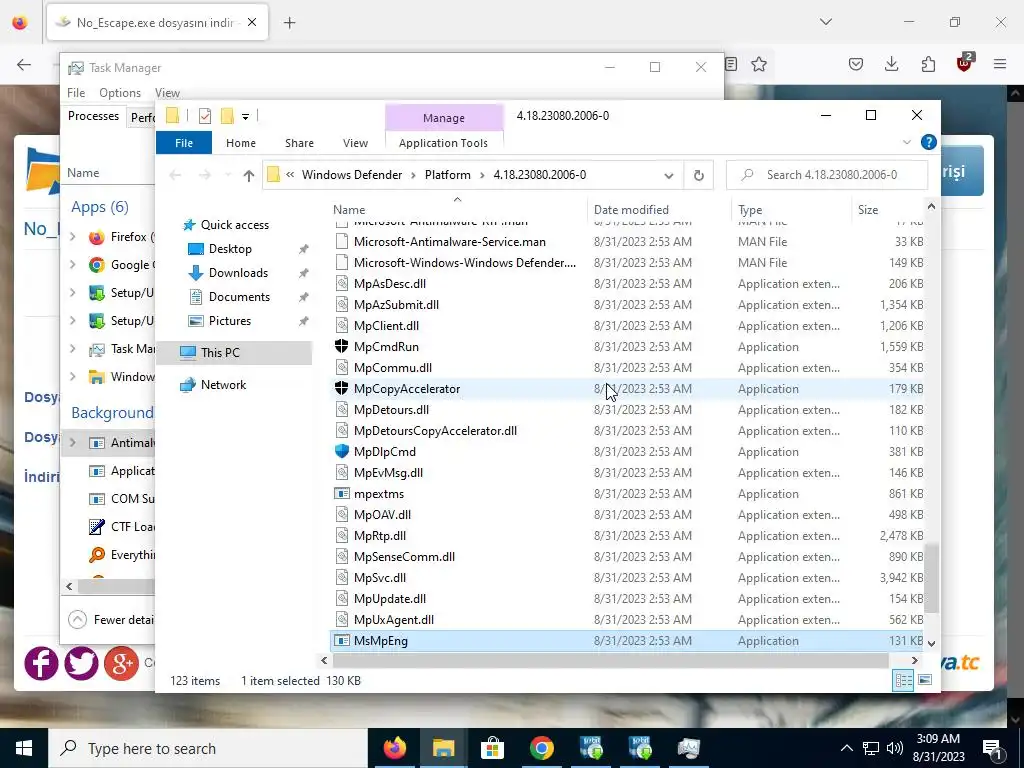Viewport: 1024px width, 768px height.
Task: Save page to Pocket icon in Firefox
Action: [x=856, y=64]
